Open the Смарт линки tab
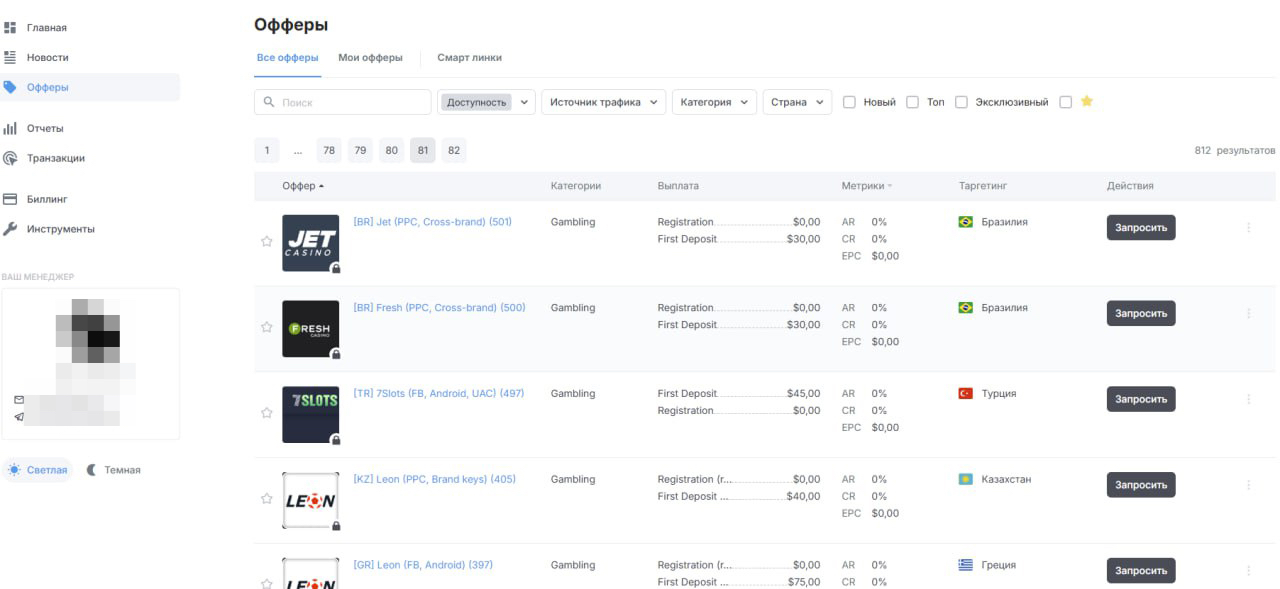The height and width of the screenshot is (589, 1280). point(469,58)
